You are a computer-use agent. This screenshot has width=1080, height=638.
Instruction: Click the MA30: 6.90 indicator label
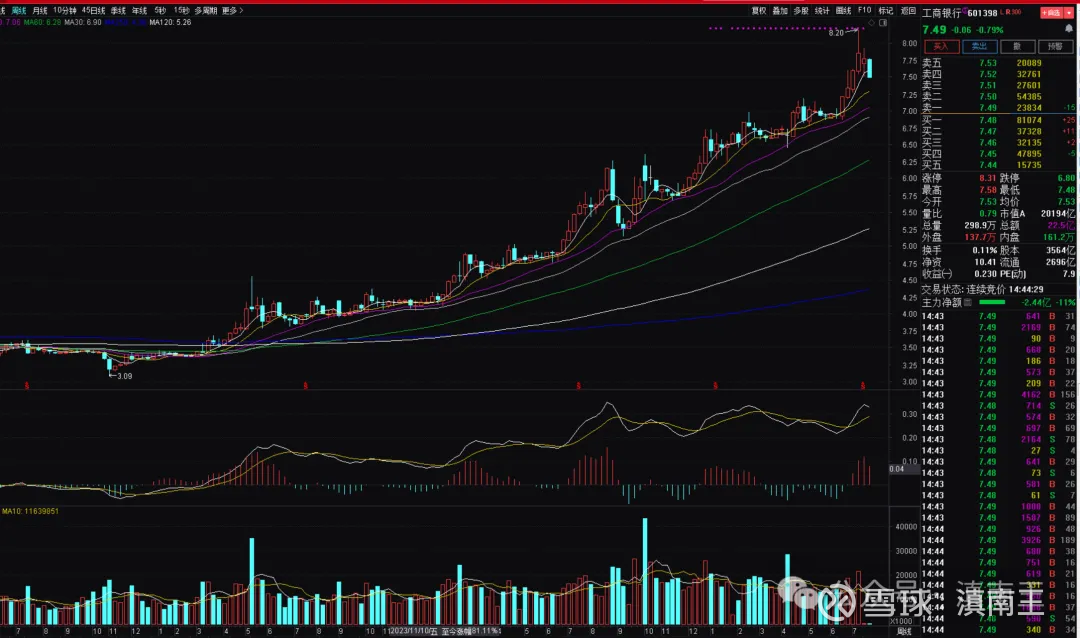(83, 23)
